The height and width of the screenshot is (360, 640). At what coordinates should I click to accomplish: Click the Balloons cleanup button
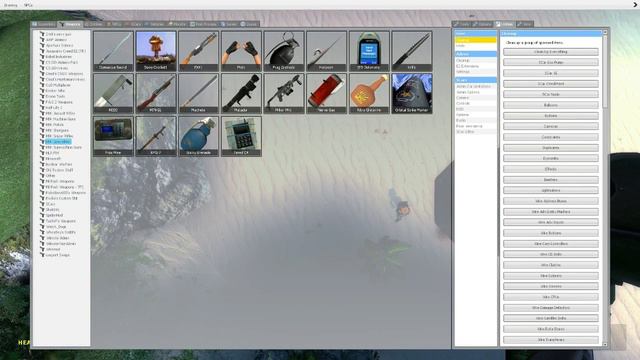551,105
